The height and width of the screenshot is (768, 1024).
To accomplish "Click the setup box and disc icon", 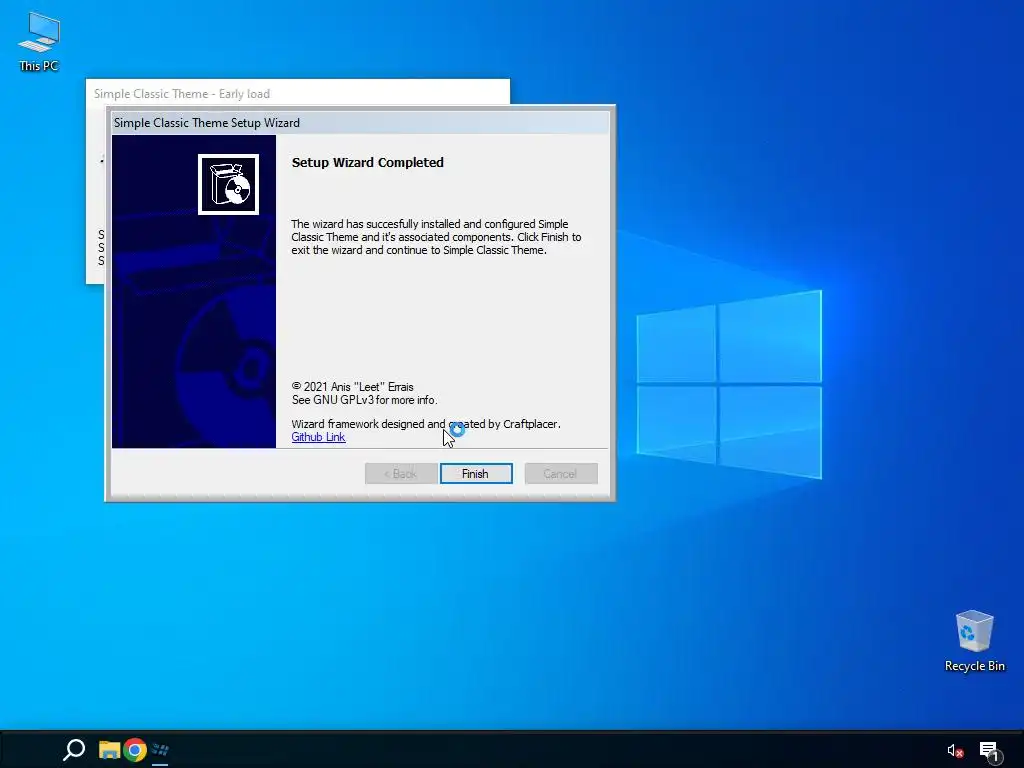I will (229, 184).
